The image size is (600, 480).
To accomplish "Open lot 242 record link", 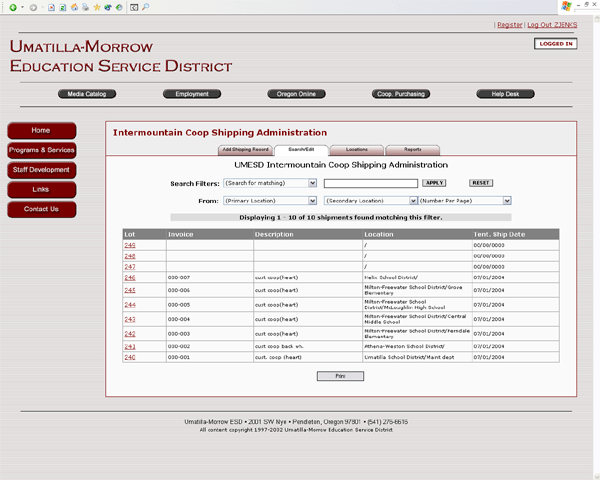I will [x=130, y=334].
